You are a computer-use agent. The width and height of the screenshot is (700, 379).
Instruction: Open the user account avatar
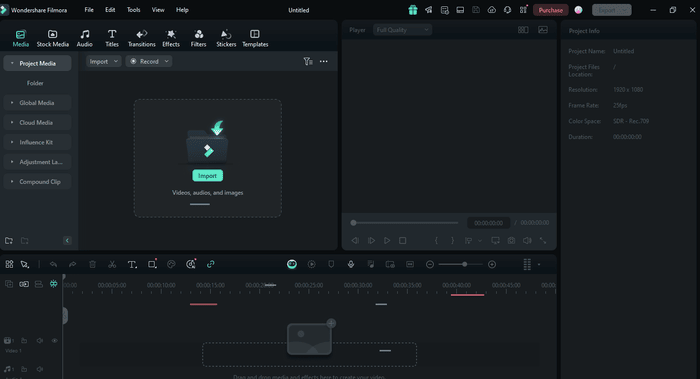(578, 10)
